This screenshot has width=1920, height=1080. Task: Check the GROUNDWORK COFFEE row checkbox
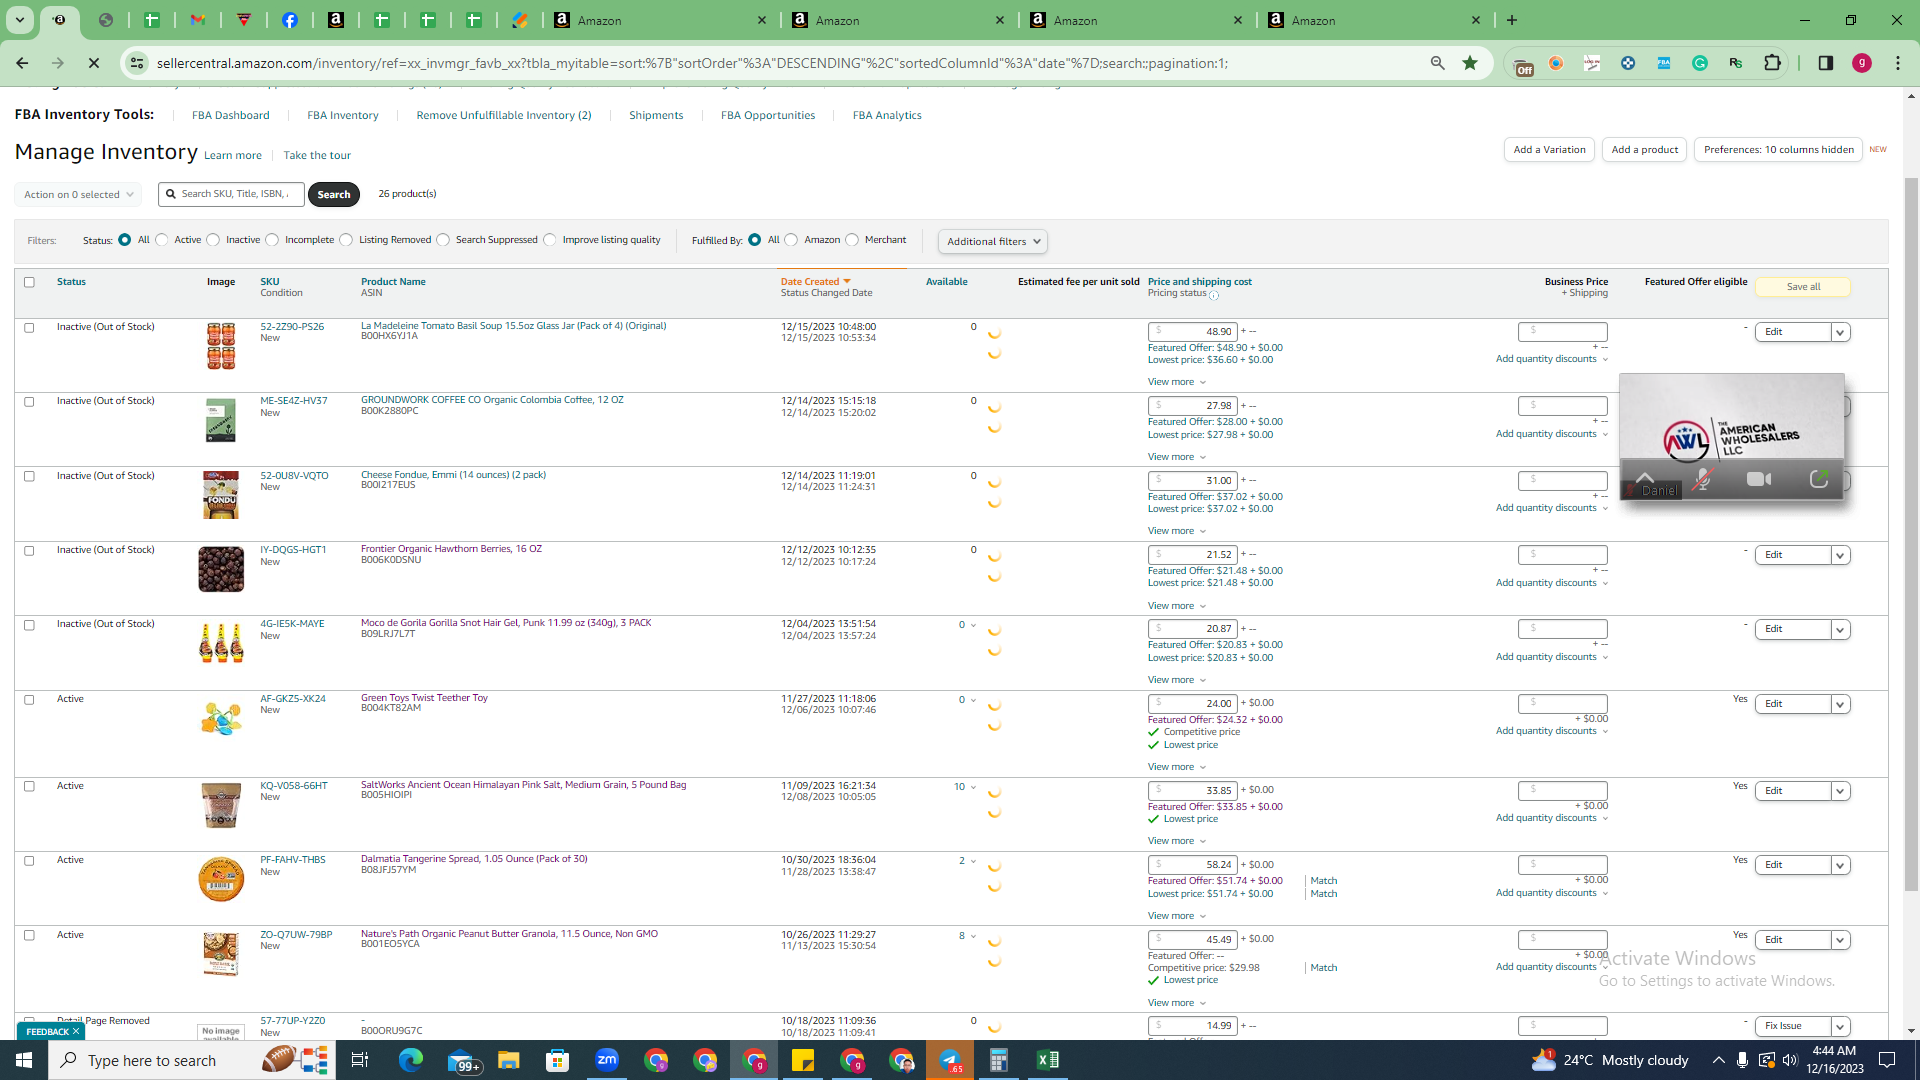point(29,402)
